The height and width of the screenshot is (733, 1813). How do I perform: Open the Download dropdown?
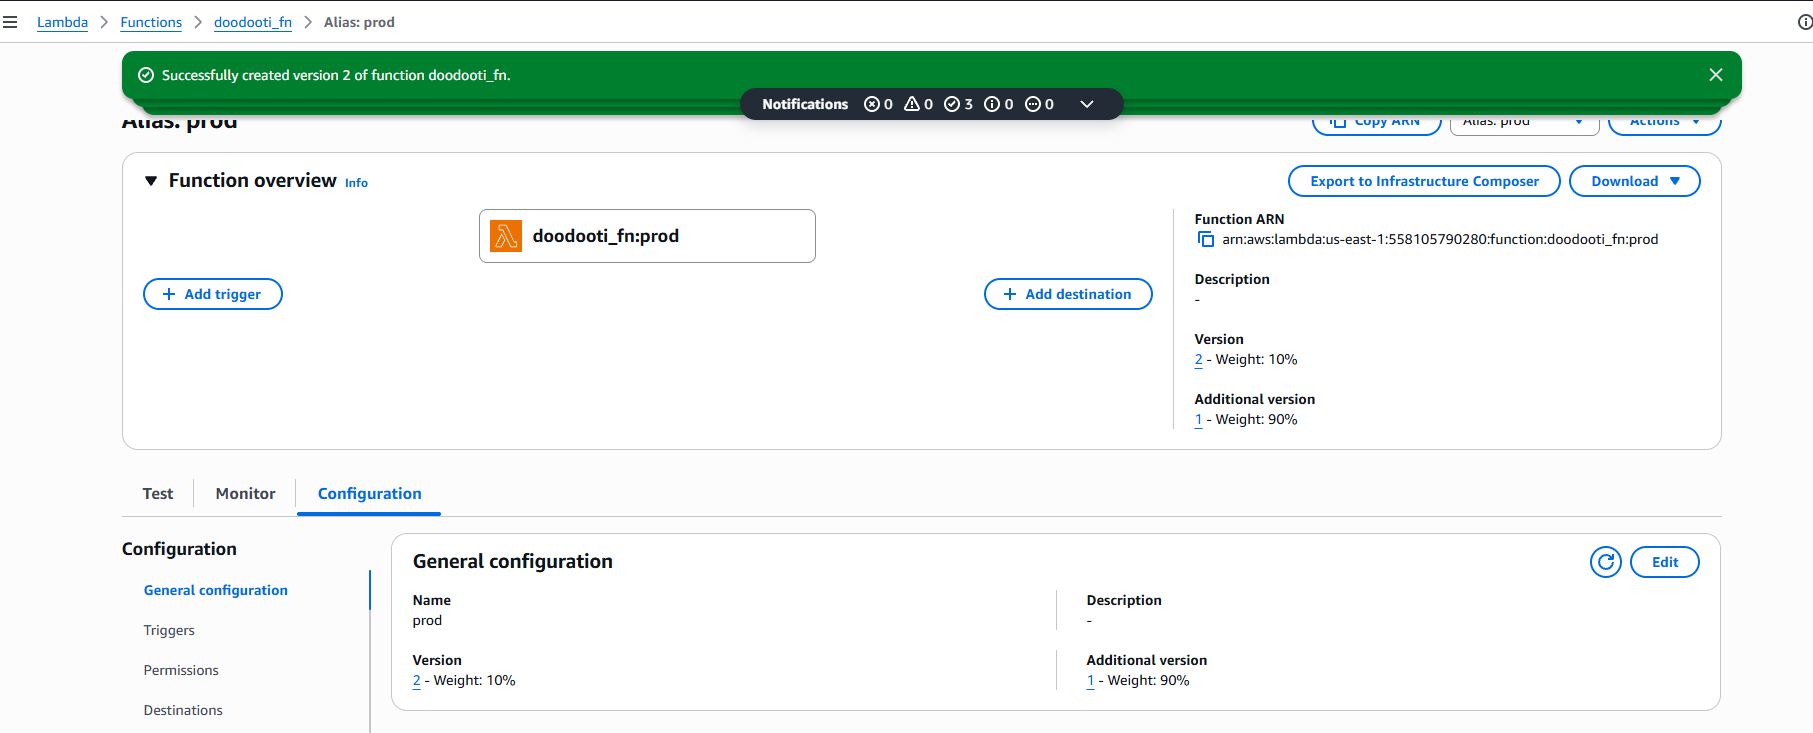[x=1635, y=181]
